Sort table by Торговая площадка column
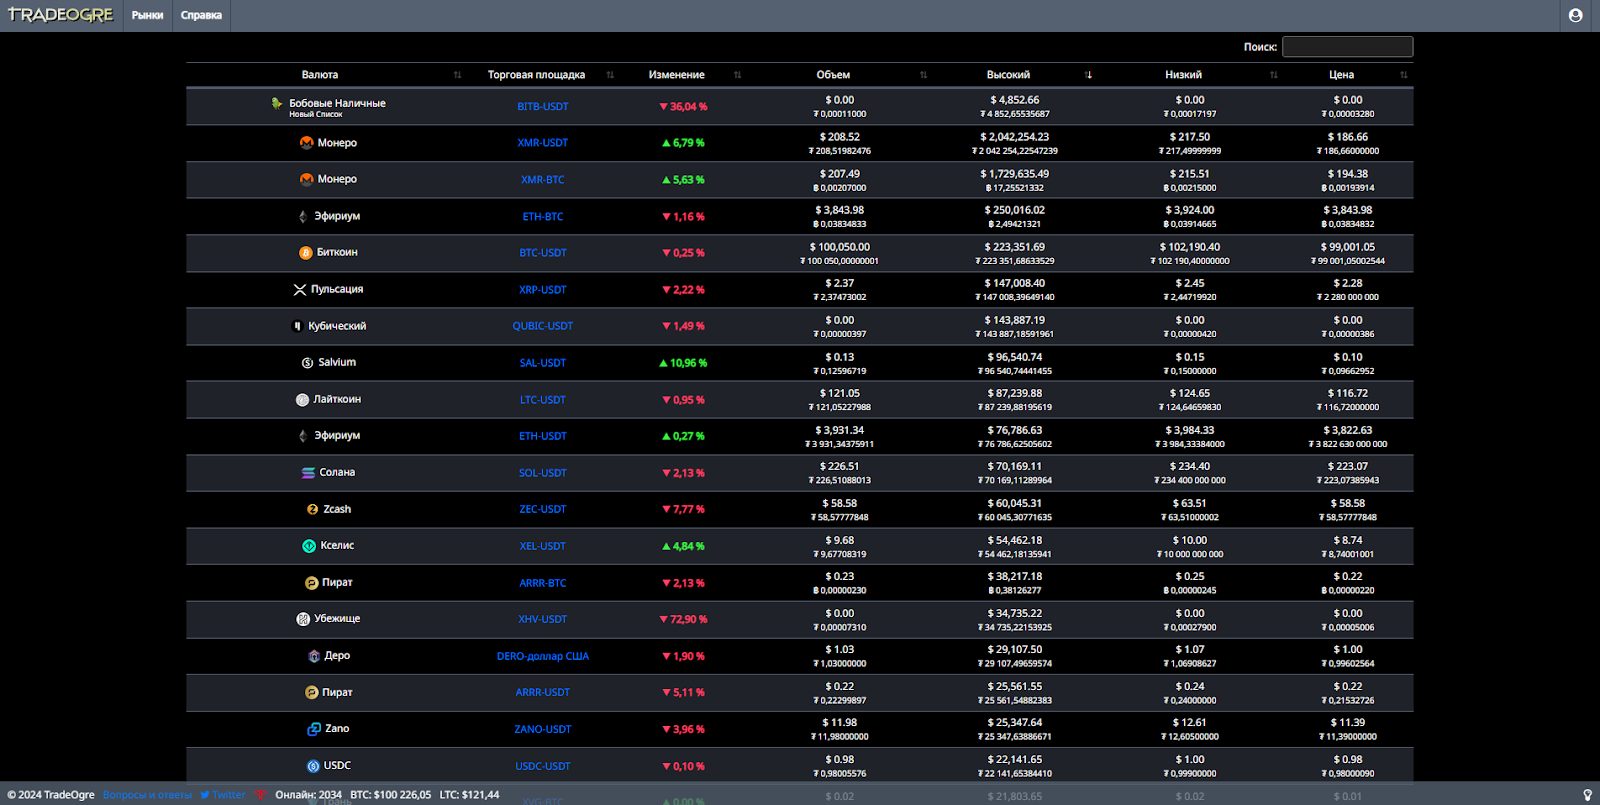1600x805 pixels. (543, 75)
